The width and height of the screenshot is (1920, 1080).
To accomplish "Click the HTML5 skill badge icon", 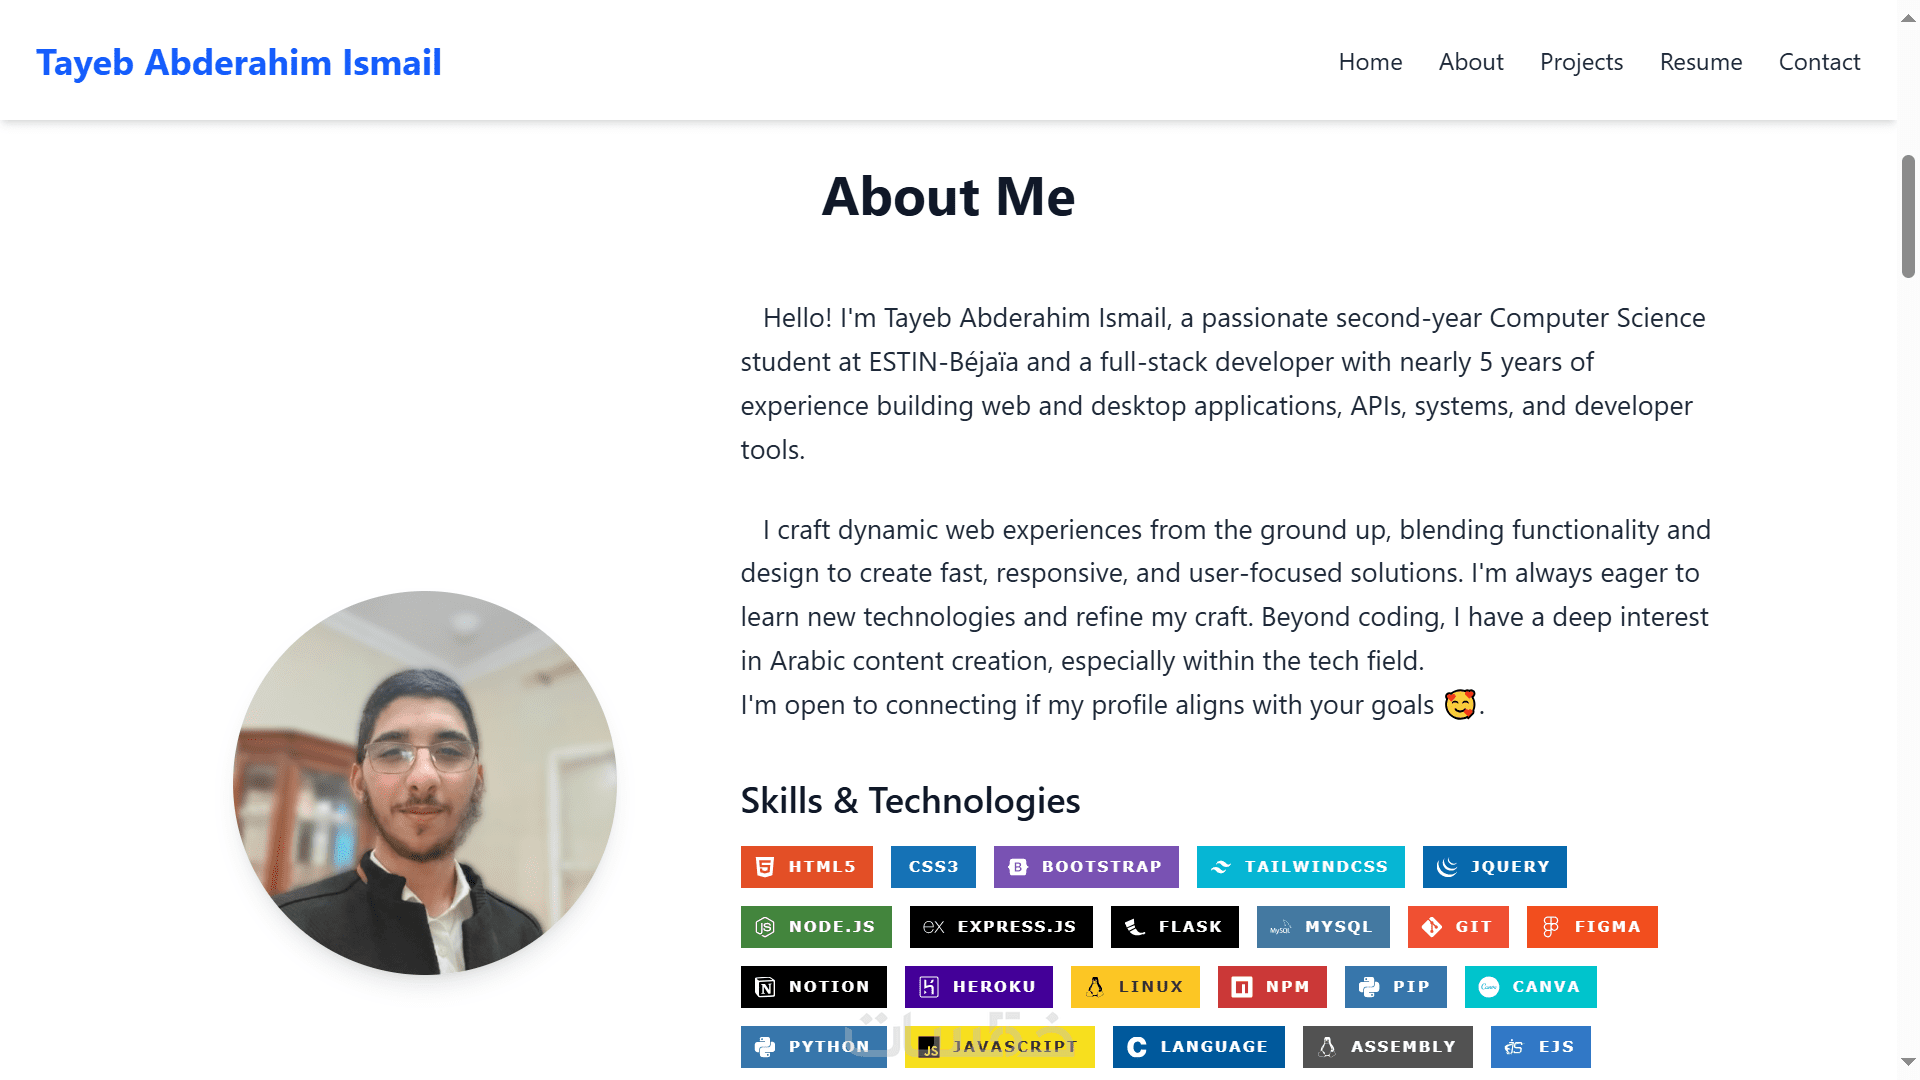I will coord(765,867).
